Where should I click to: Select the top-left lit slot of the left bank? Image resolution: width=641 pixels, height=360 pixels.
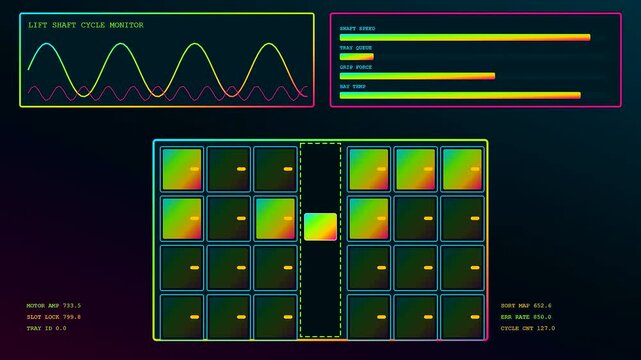[182, 169]
